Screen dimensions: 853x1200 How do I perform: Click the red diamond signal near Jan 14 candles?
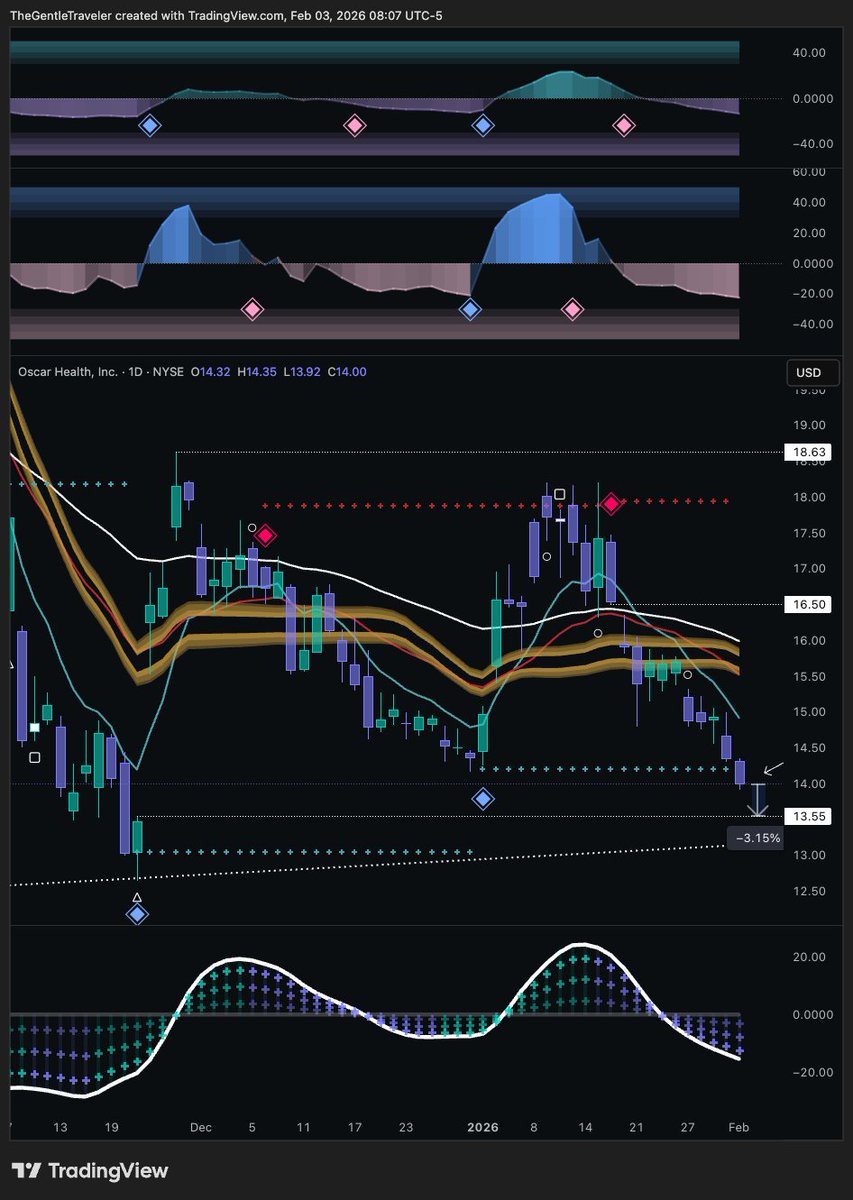click(612, 504)
